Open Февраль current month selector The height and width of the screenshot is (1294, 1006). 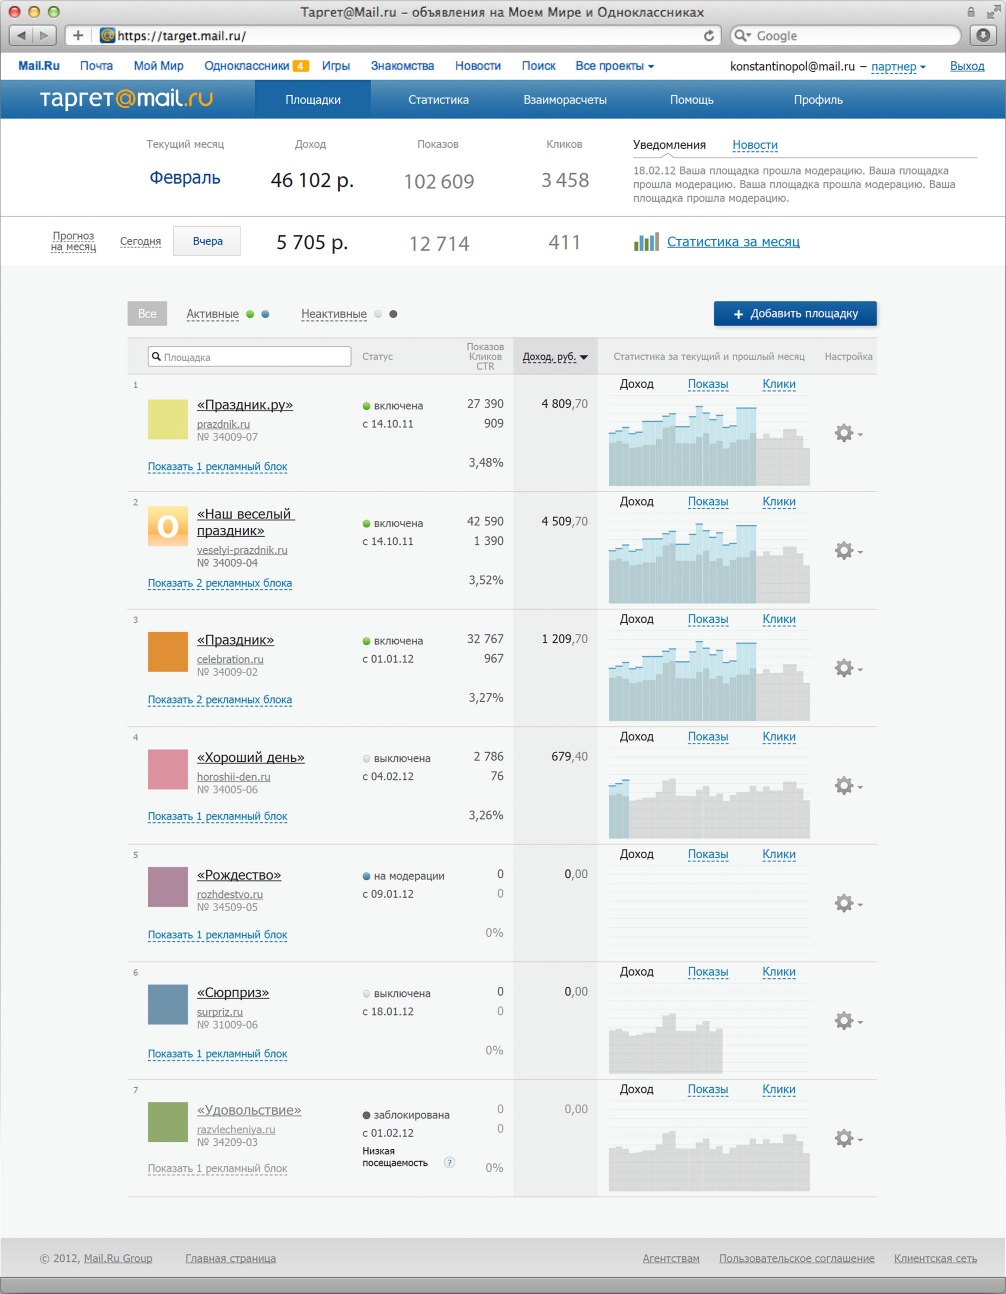185,178
